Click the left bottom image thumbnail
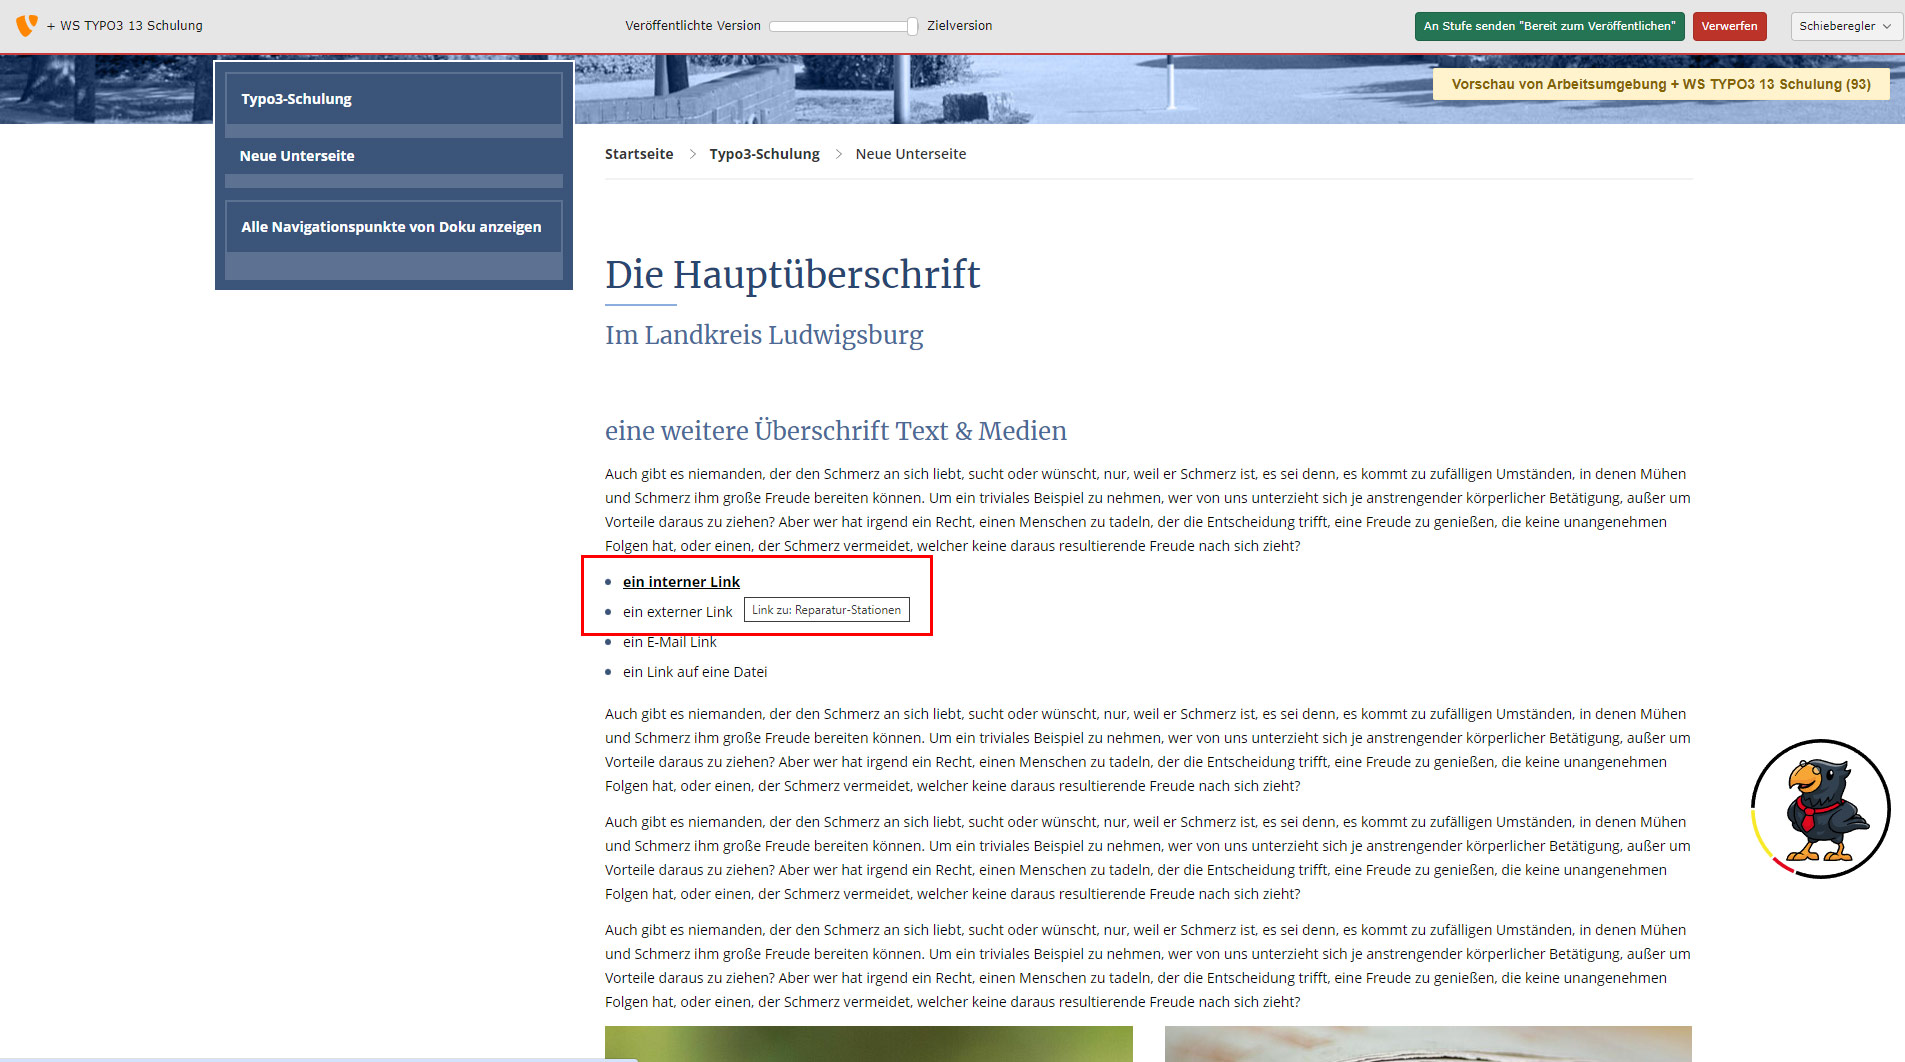The image size is (1905, 1062). pos(868,1043)
